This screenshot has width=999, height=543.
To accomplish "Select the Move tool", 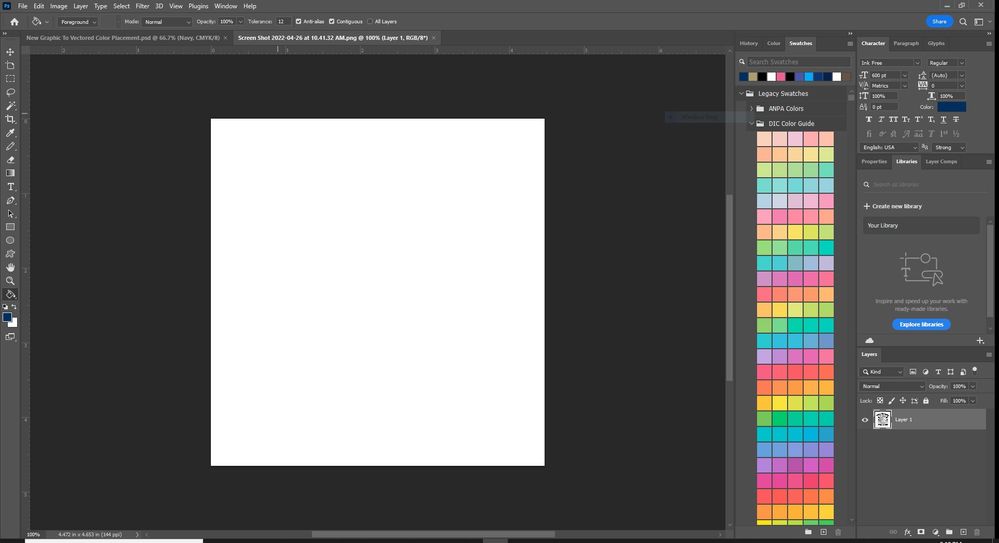I will point(10,52).
